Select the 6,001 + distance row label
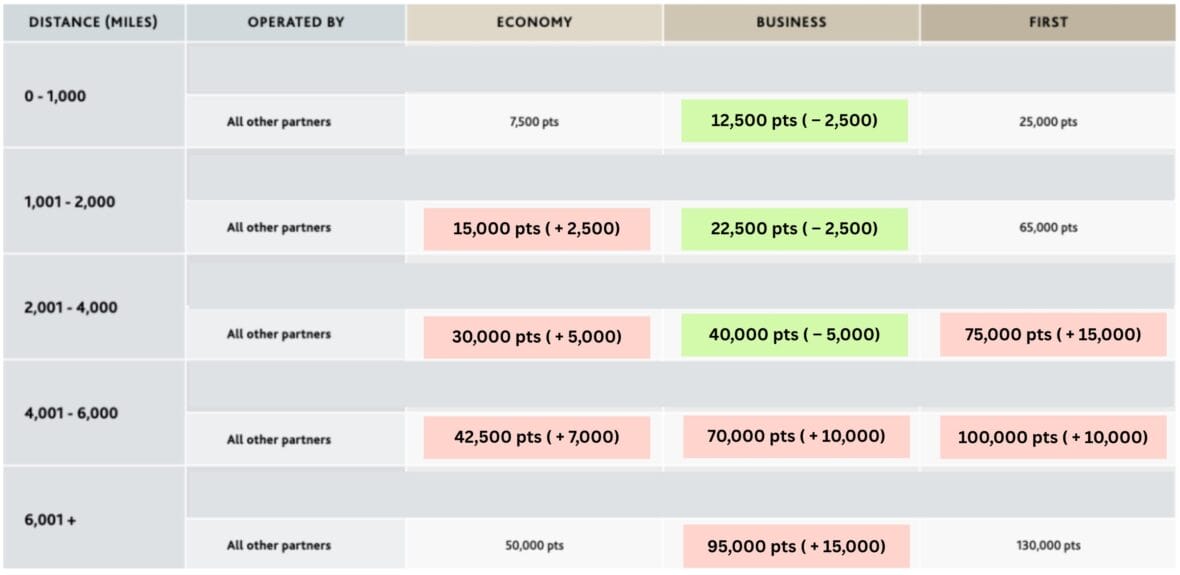This screenshot has height=575, width=1180. (49, 519)
